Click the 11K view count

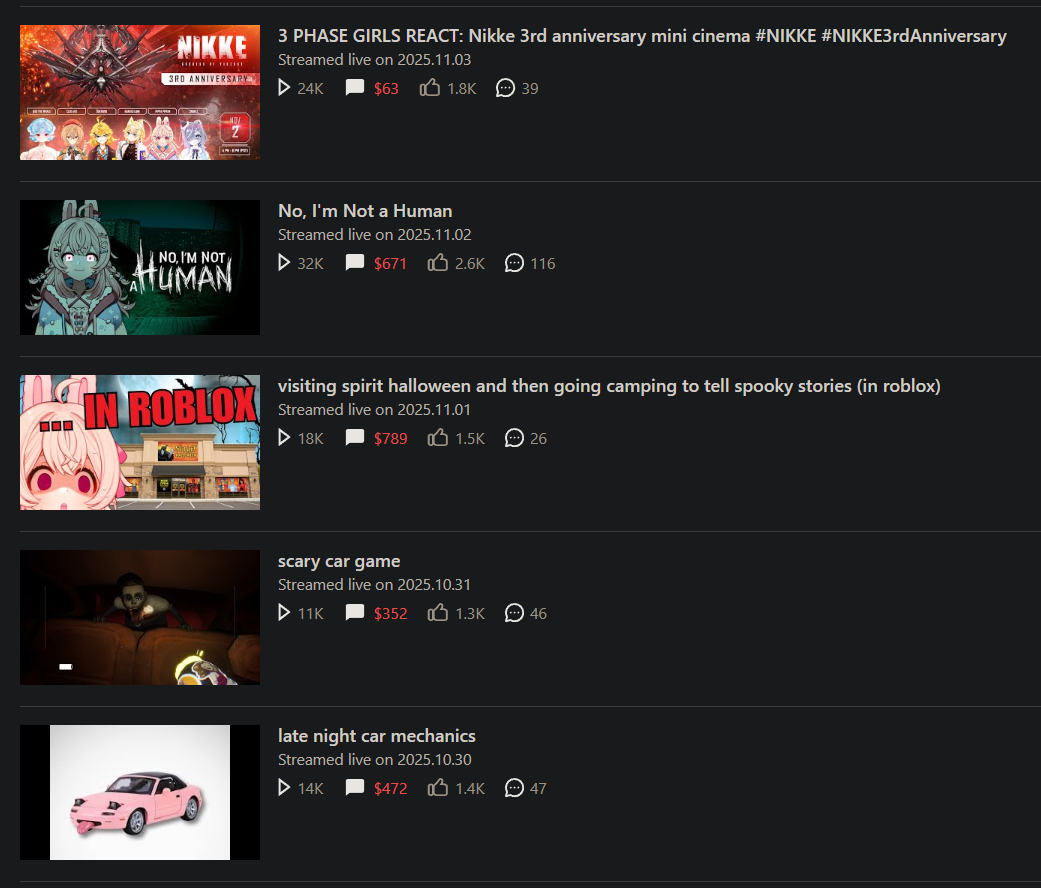[x=310, y=613]
